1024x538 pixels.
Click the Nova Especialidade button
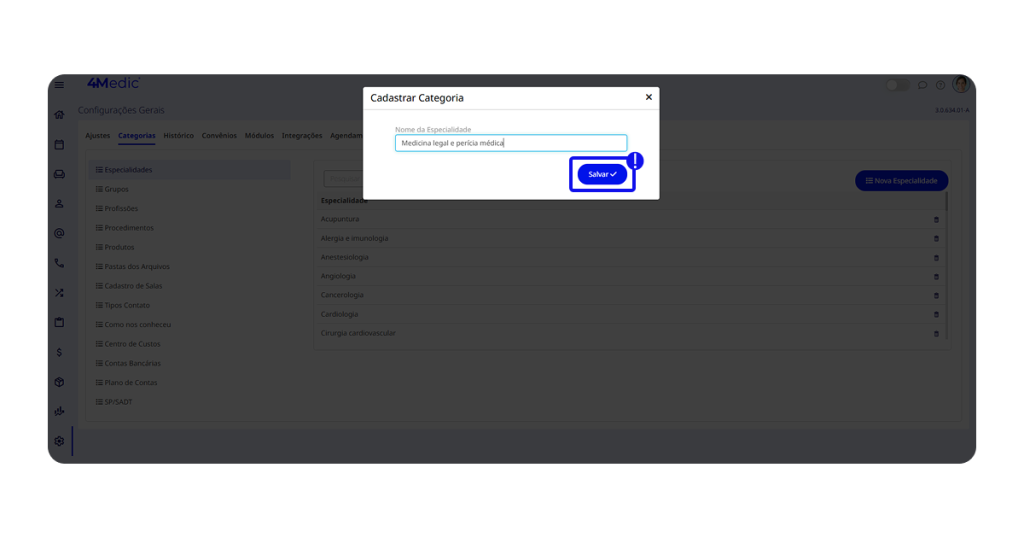tap(901, 181)
